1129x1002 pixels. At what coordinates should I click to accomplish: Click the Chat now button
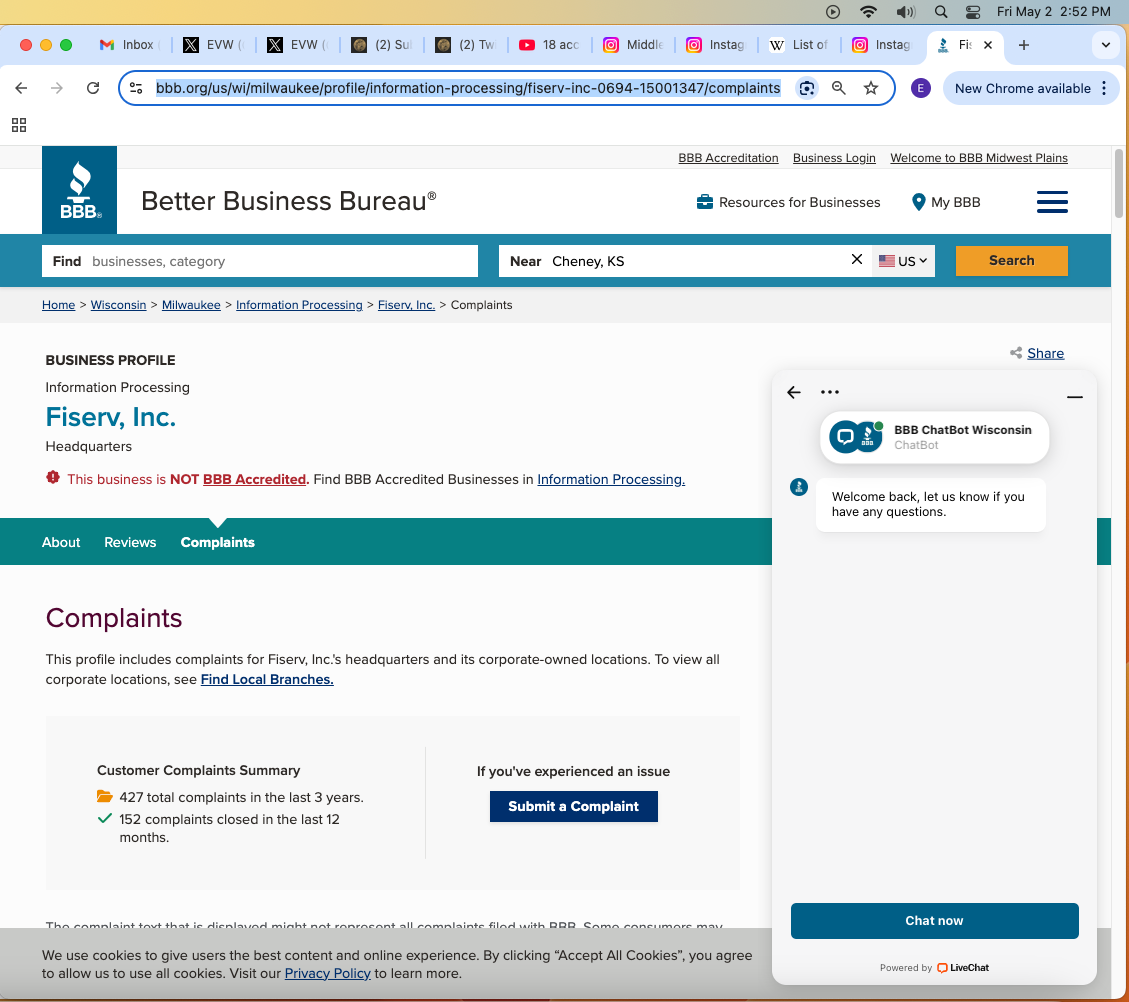coord(934,921)
